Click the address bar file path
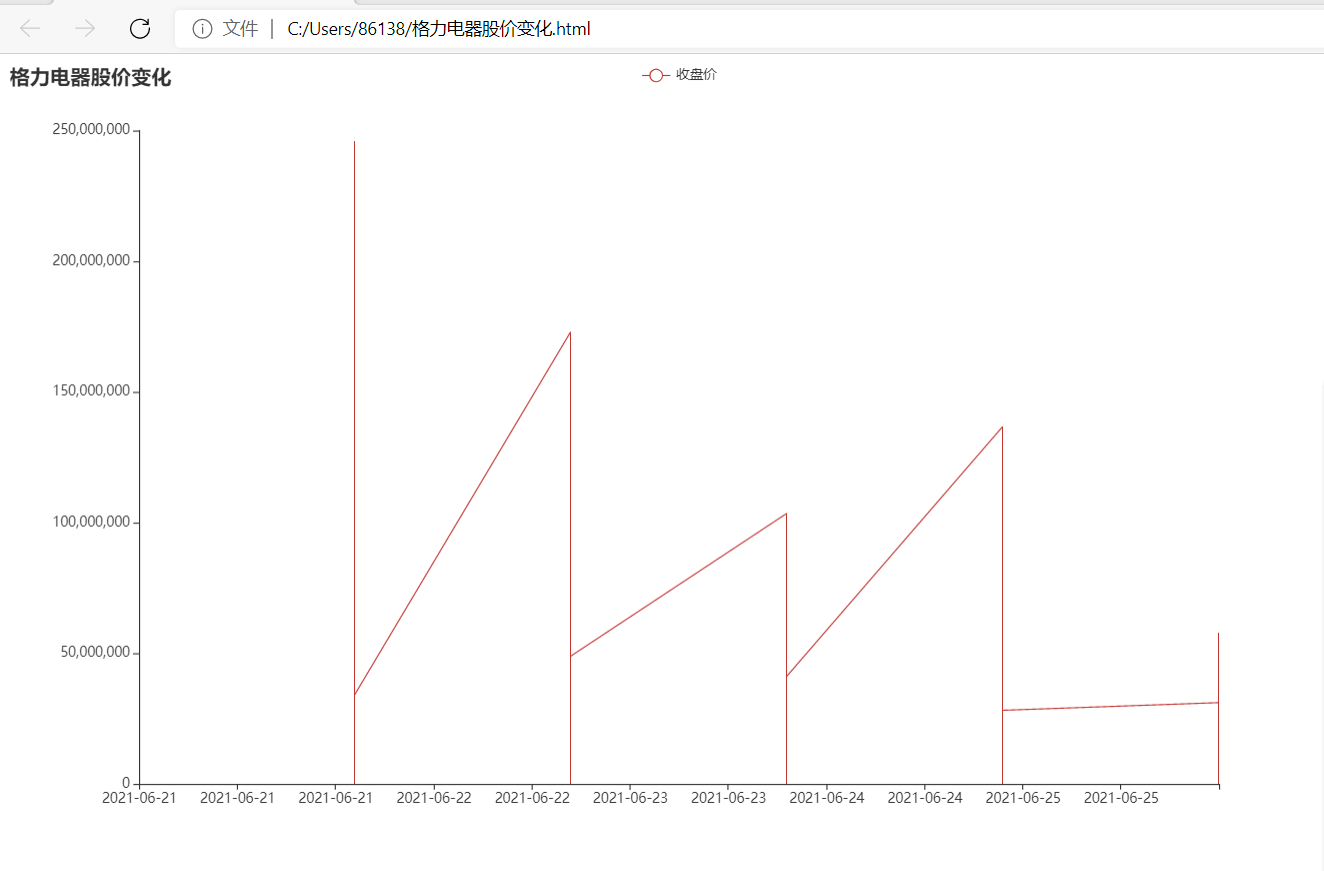The width and height of the screenshot is (1324, 871). click(x=439, y=29)
